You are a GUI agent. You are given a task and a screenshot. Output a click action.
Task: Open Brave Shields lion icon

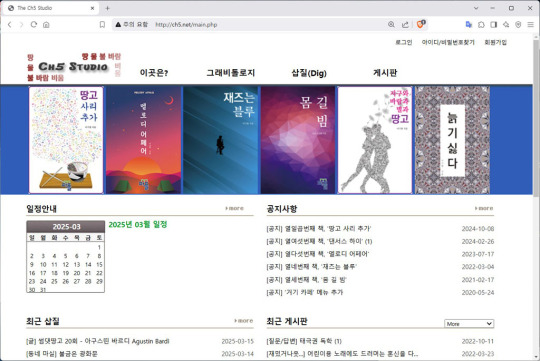pyautogui.click(x=421, y=24)
